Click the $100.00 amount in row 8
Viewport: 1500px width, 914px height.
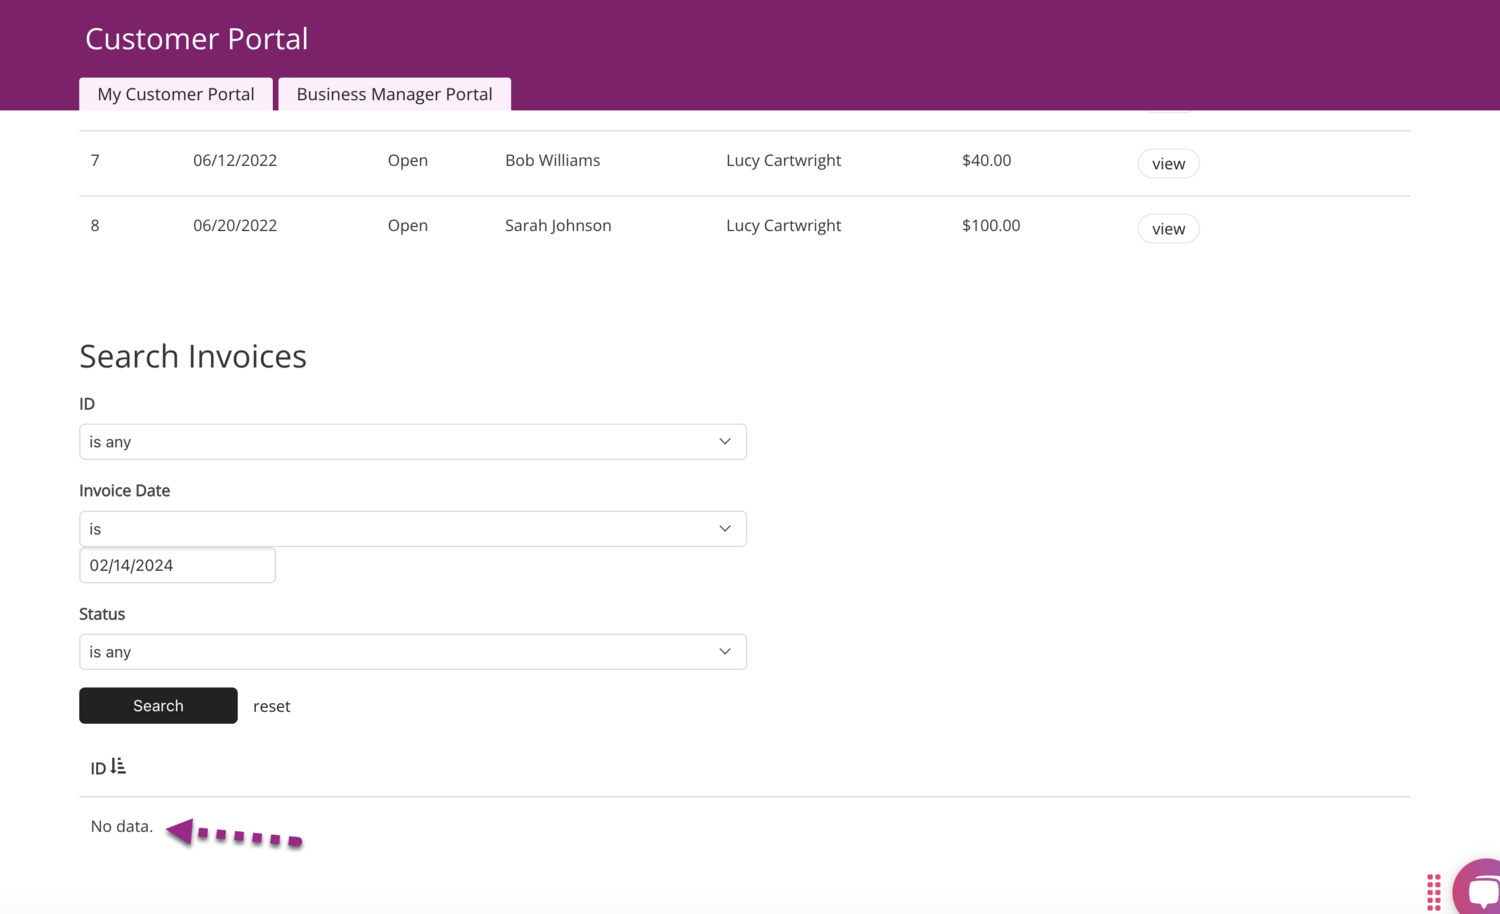tap(990, 226)
